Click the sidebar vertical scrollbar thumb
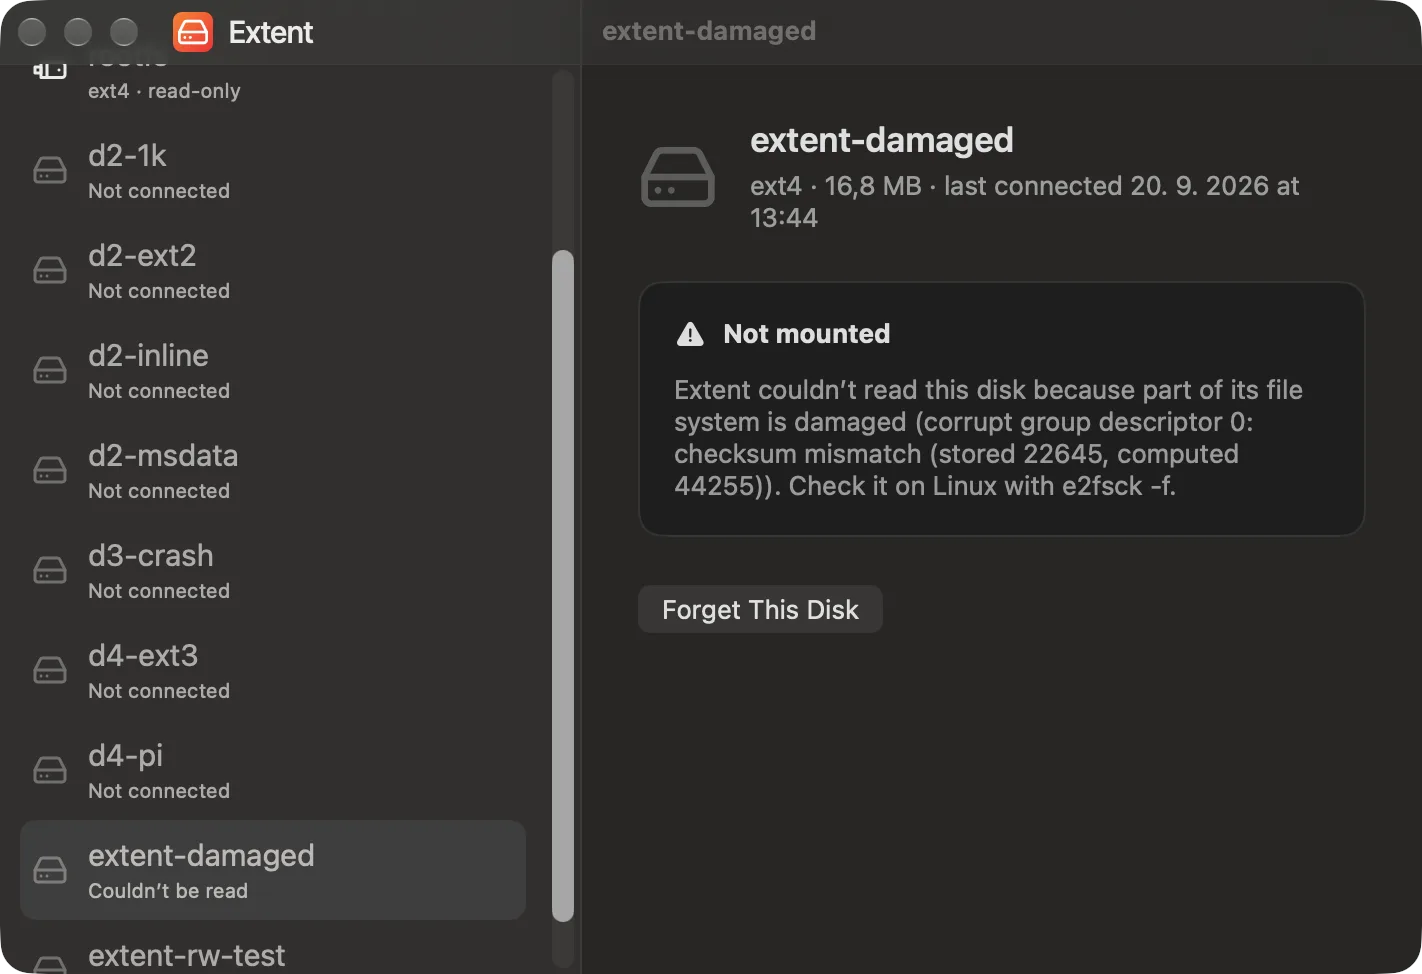This screenshot has height=974, width=1422. 563,585
